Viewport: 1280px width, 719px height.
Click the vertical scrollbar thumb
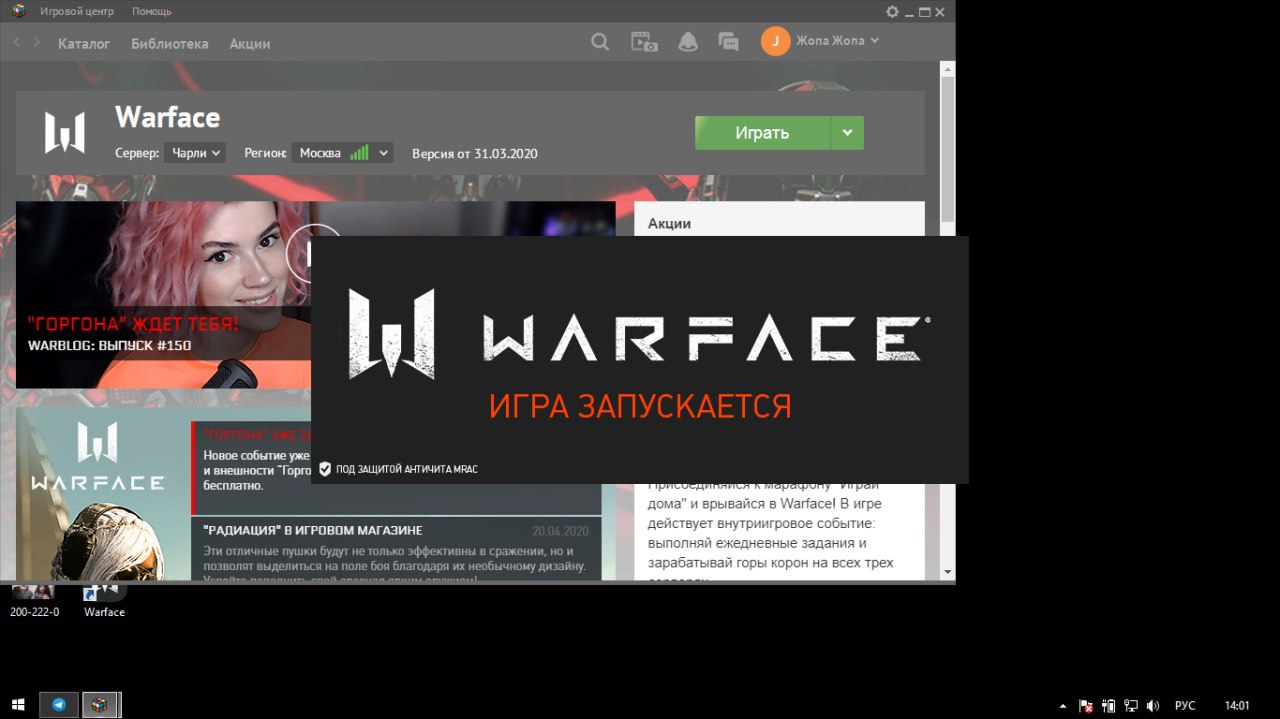tap(948, 148)
